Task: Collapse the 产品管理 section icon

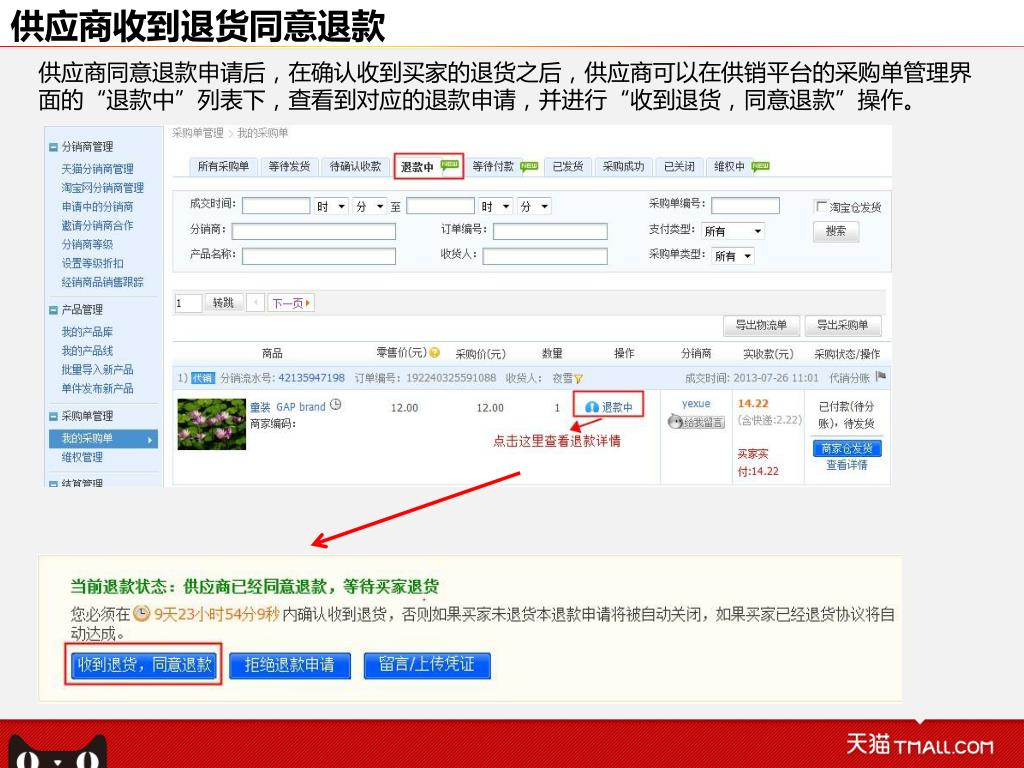Action: [x=54, y=310]
